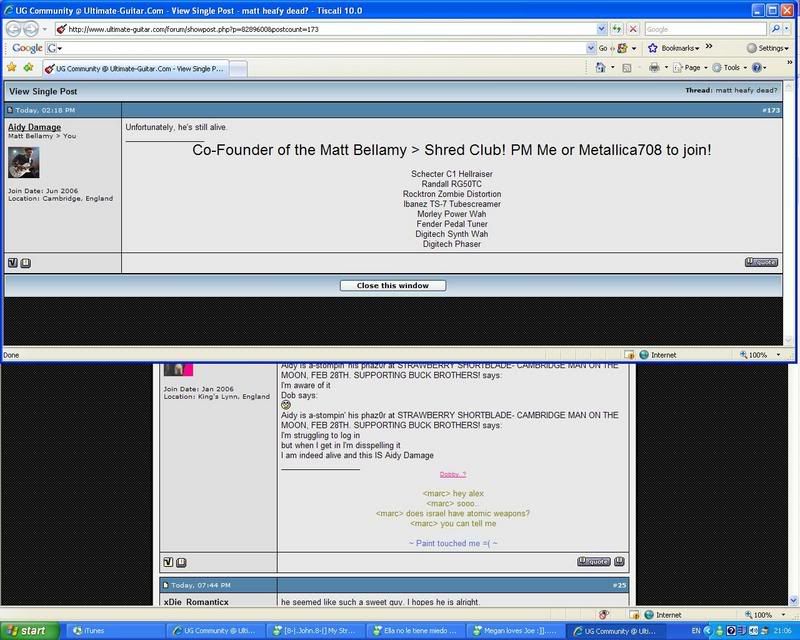800x640 pixels.
Task: Click the Feeds icon in the command bar
Action: 627,67
